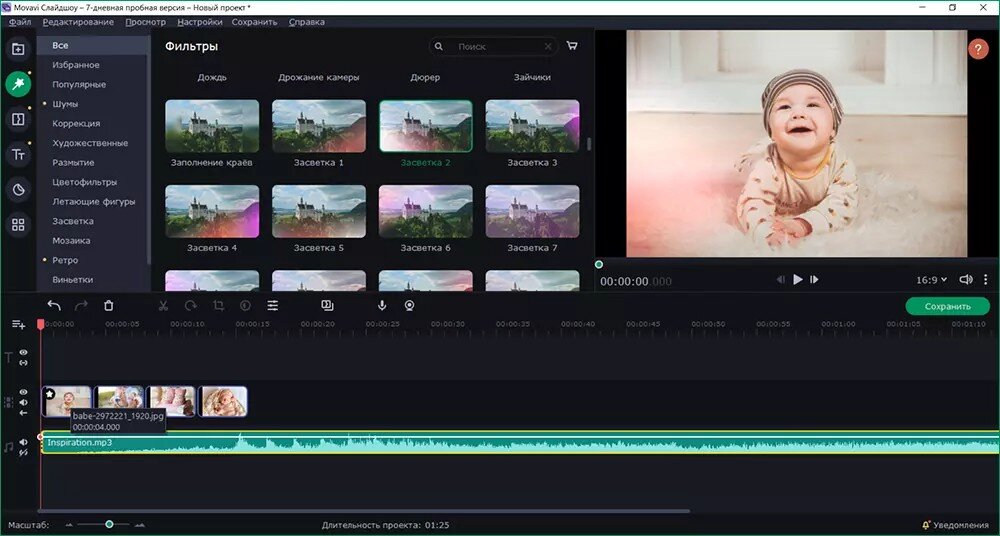Open the transitions tab in the left sidebar
This screenshot has height=536, width=1000.
(18, 119)
